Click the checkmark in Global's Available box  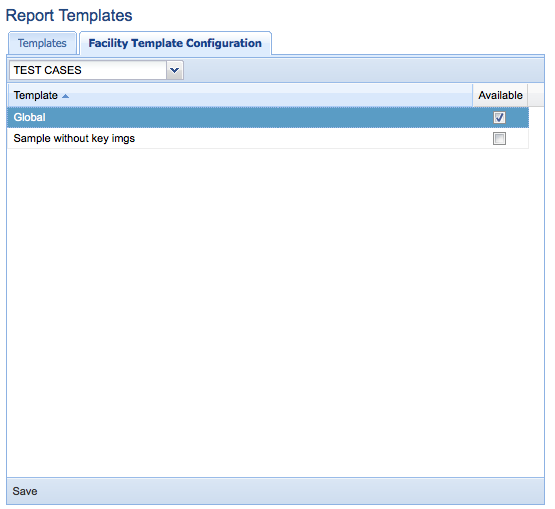point(499,117)
